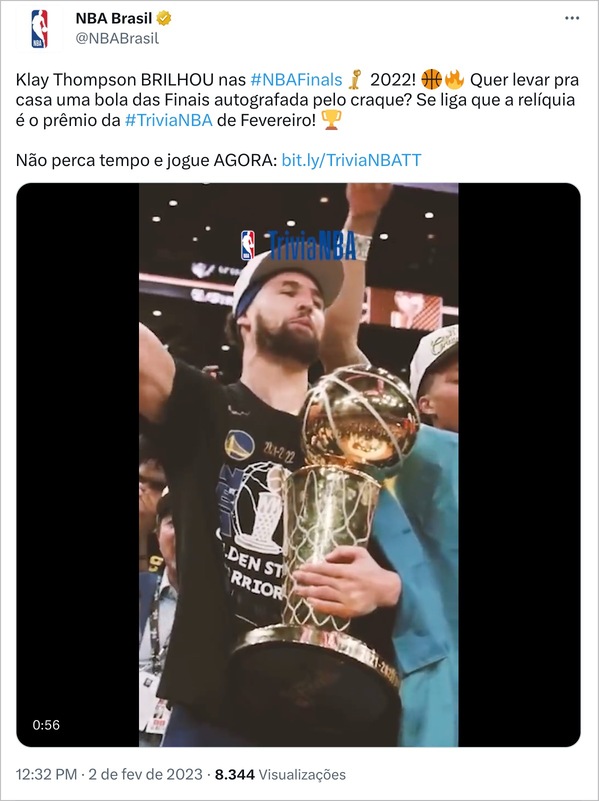Click the 0:56 video duration label
The height and width of the screenshot is (801, 599).
coord(46,725)
